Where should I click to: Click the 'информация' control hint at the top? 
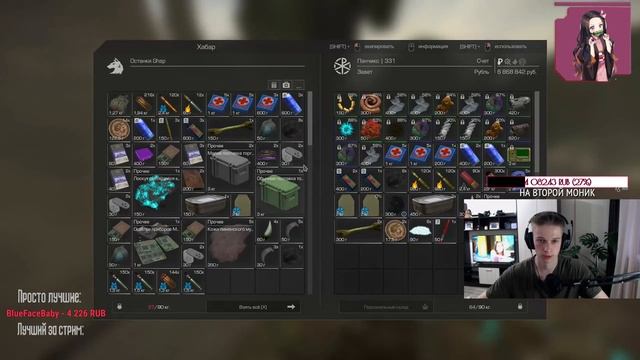[433, 47]
